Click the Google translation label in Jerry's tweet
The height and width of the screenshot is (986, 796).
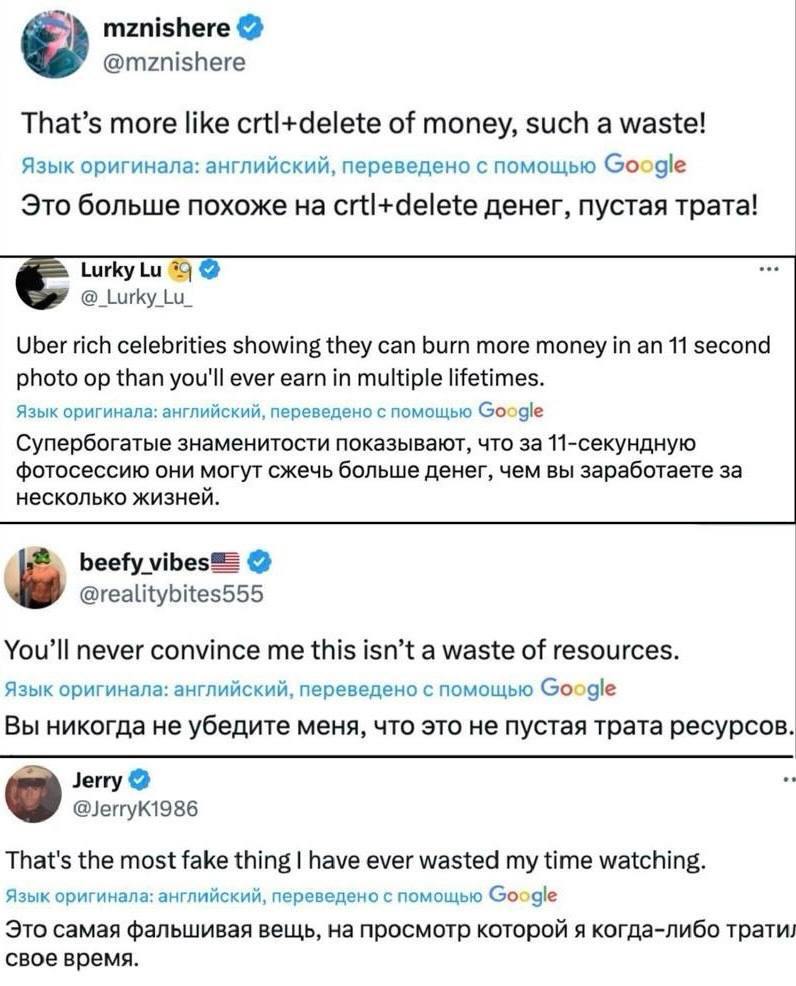click(x=525, y=894)
